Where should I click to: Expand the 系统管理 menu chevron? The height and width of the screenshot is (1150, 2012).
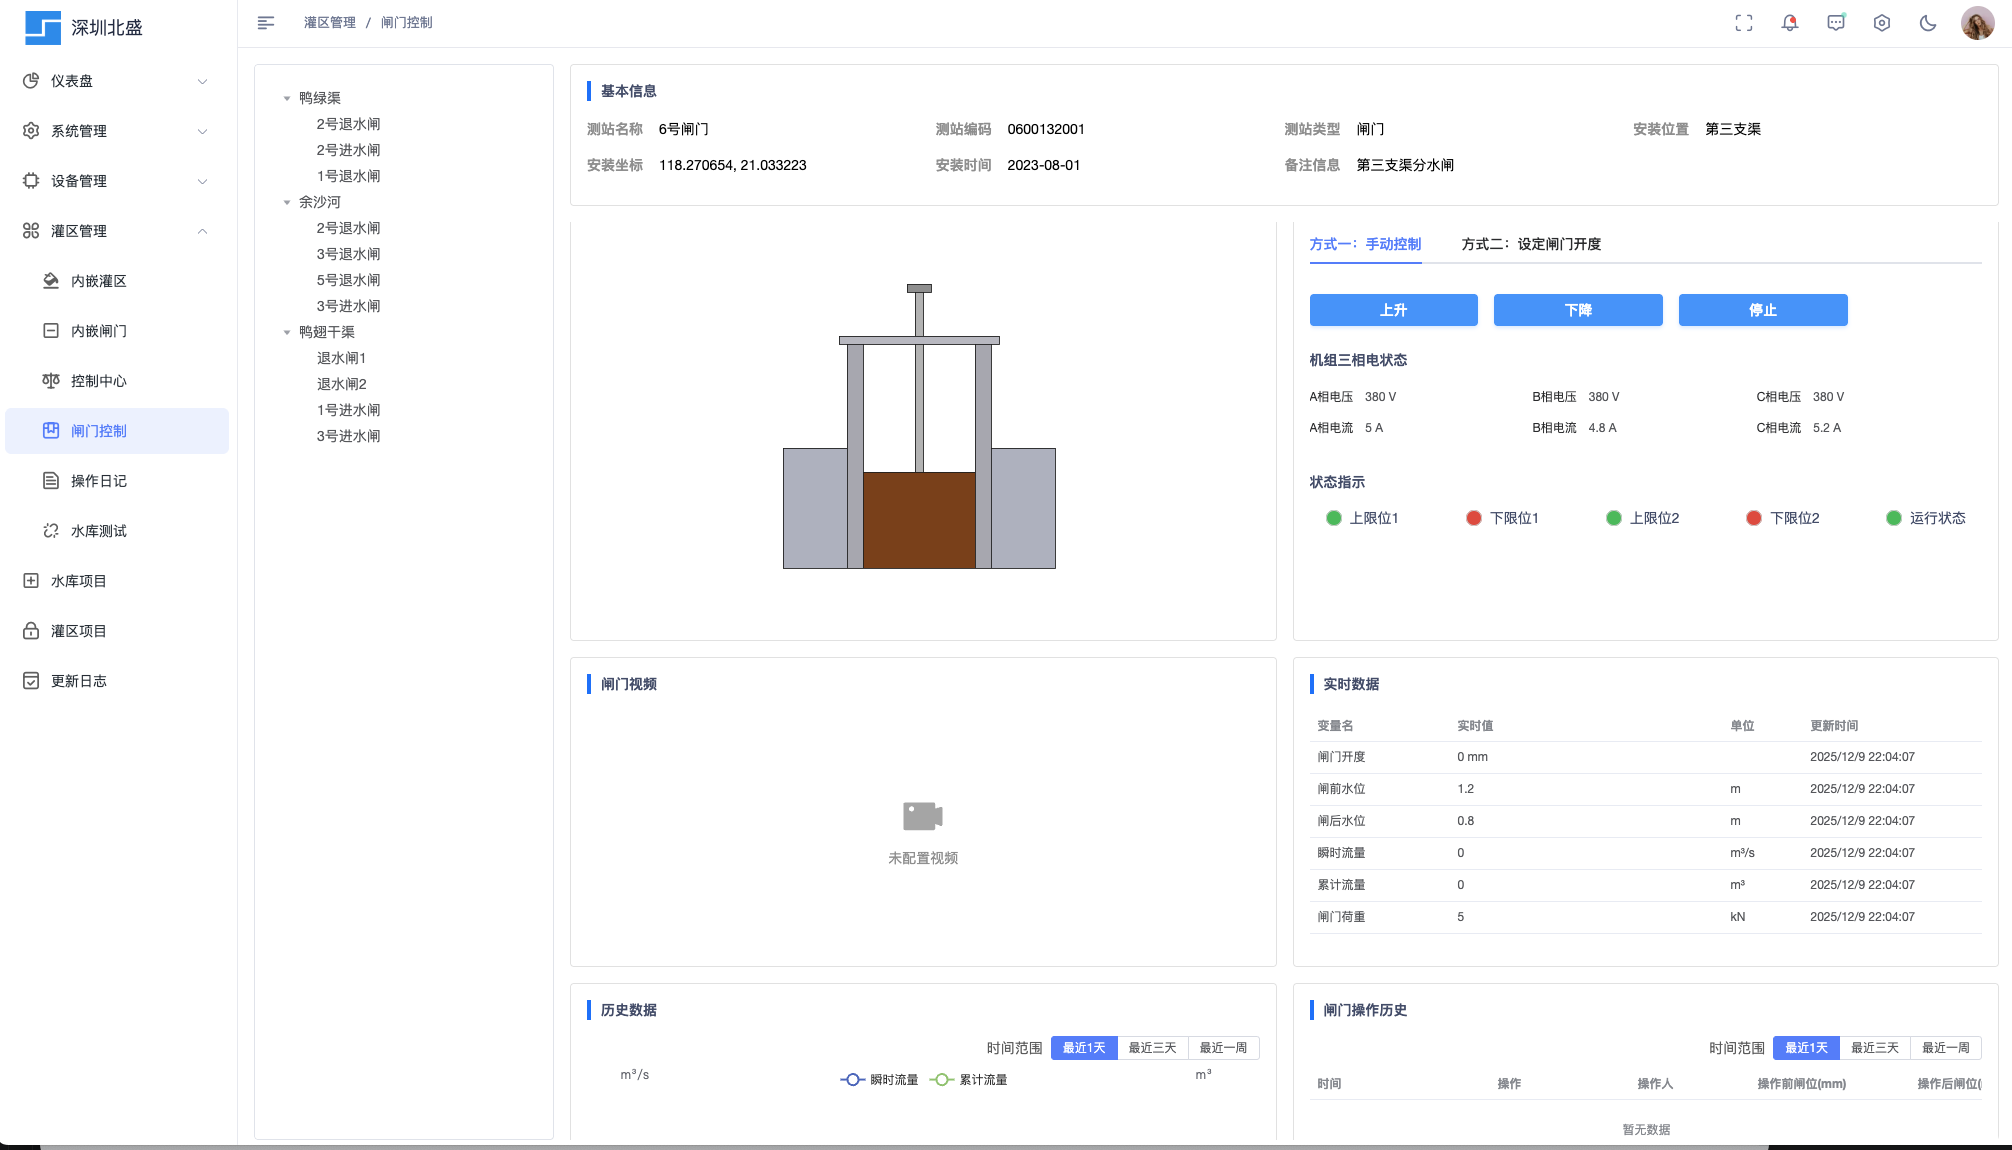(x=203, y=131)
